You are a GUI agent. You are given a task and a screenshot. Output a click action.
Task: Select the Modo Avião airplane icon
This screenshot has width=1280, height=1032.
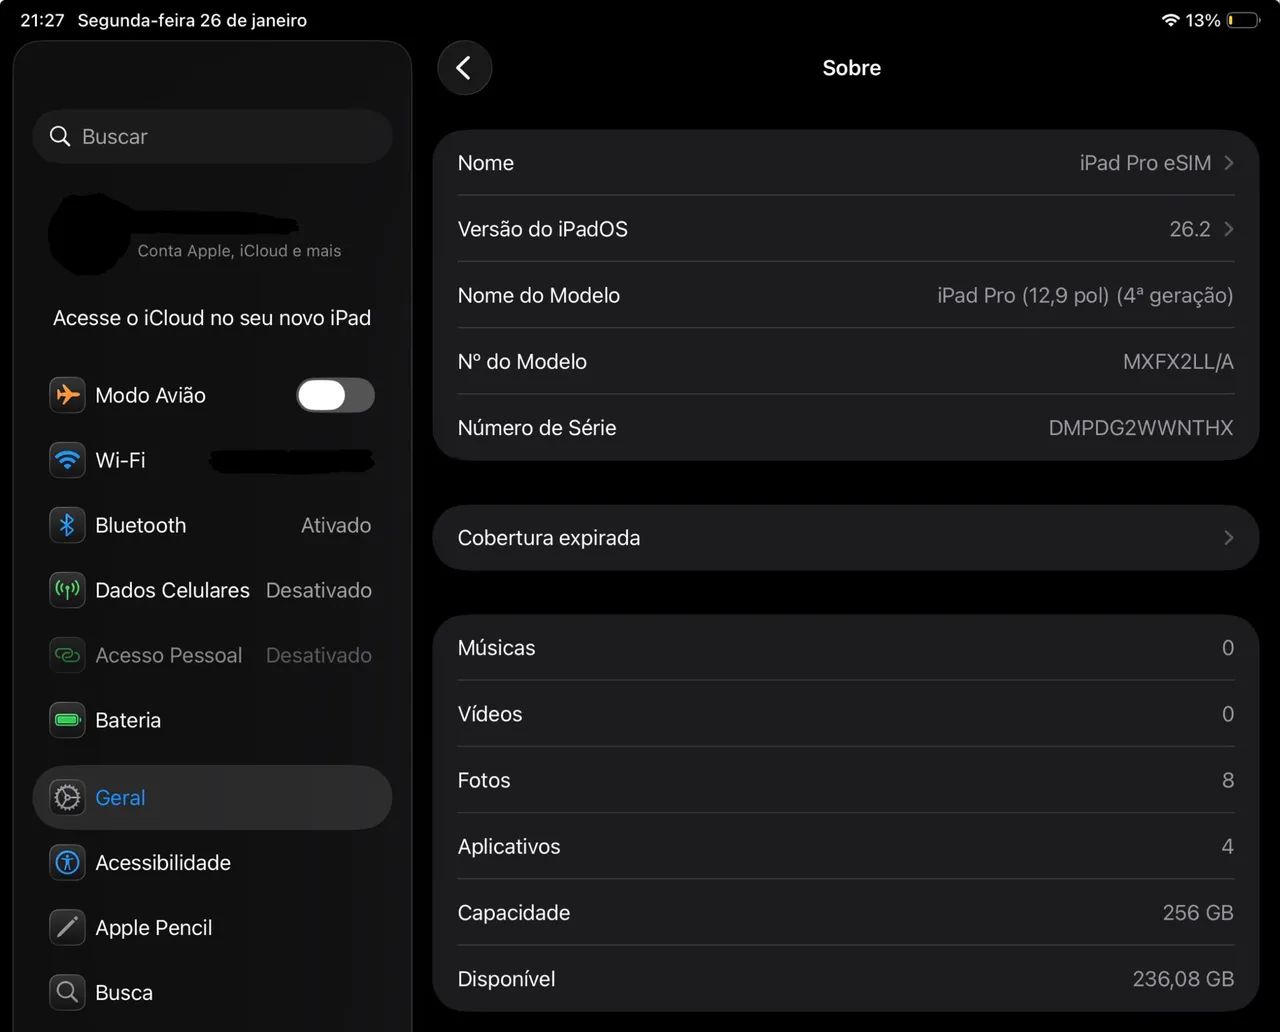click(67, 395)
